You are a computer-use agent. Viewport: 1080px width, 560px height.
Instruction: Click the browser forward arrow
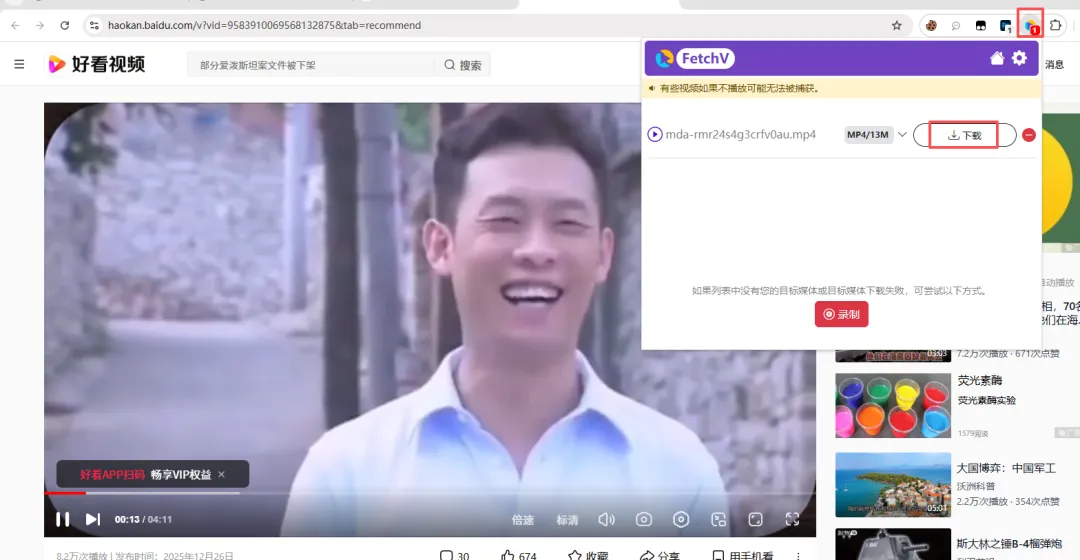pyautogui.click(x=40, y=25)
